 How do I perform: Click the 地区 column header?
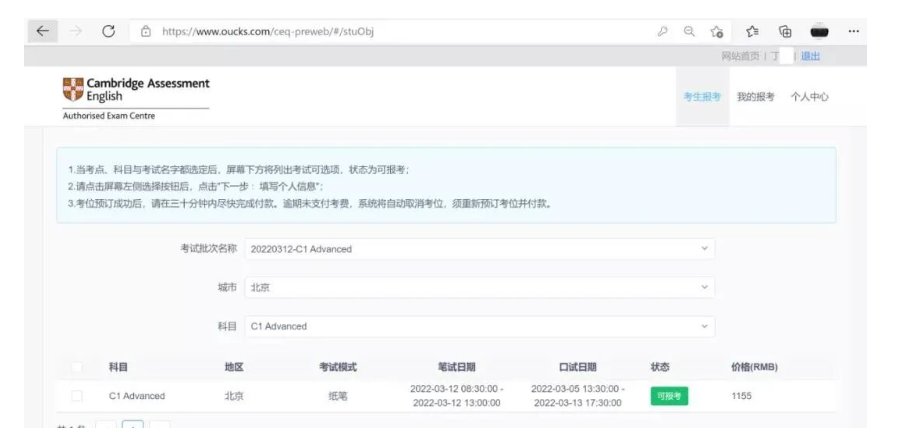pyautogui.click(x=234, y=367)
